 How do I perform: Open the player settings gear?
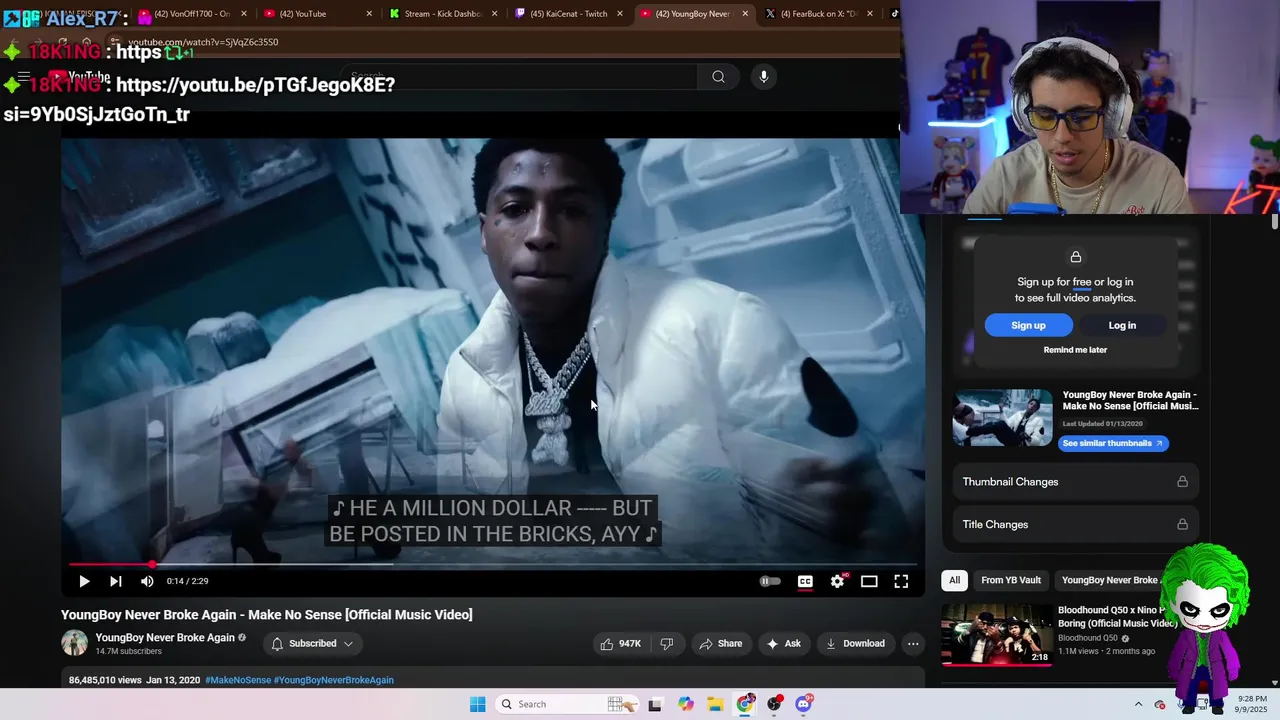(x=837, y=581)
